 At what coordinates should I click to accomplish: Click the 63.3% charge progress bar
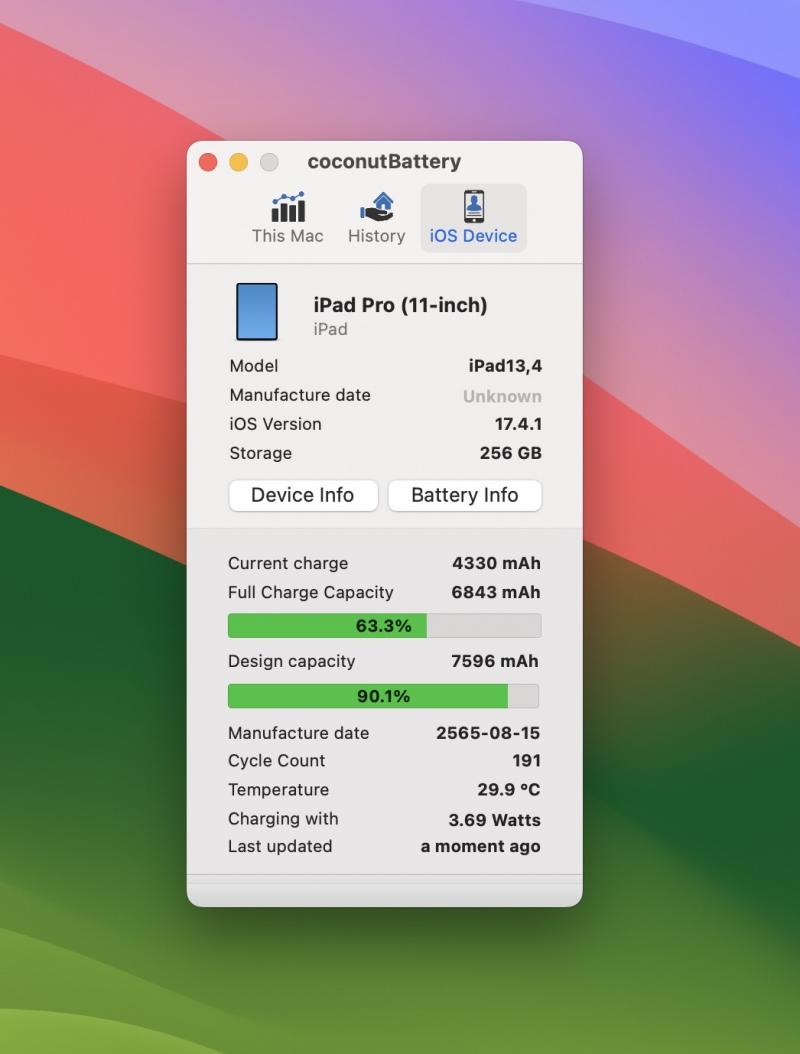[385, 626]
